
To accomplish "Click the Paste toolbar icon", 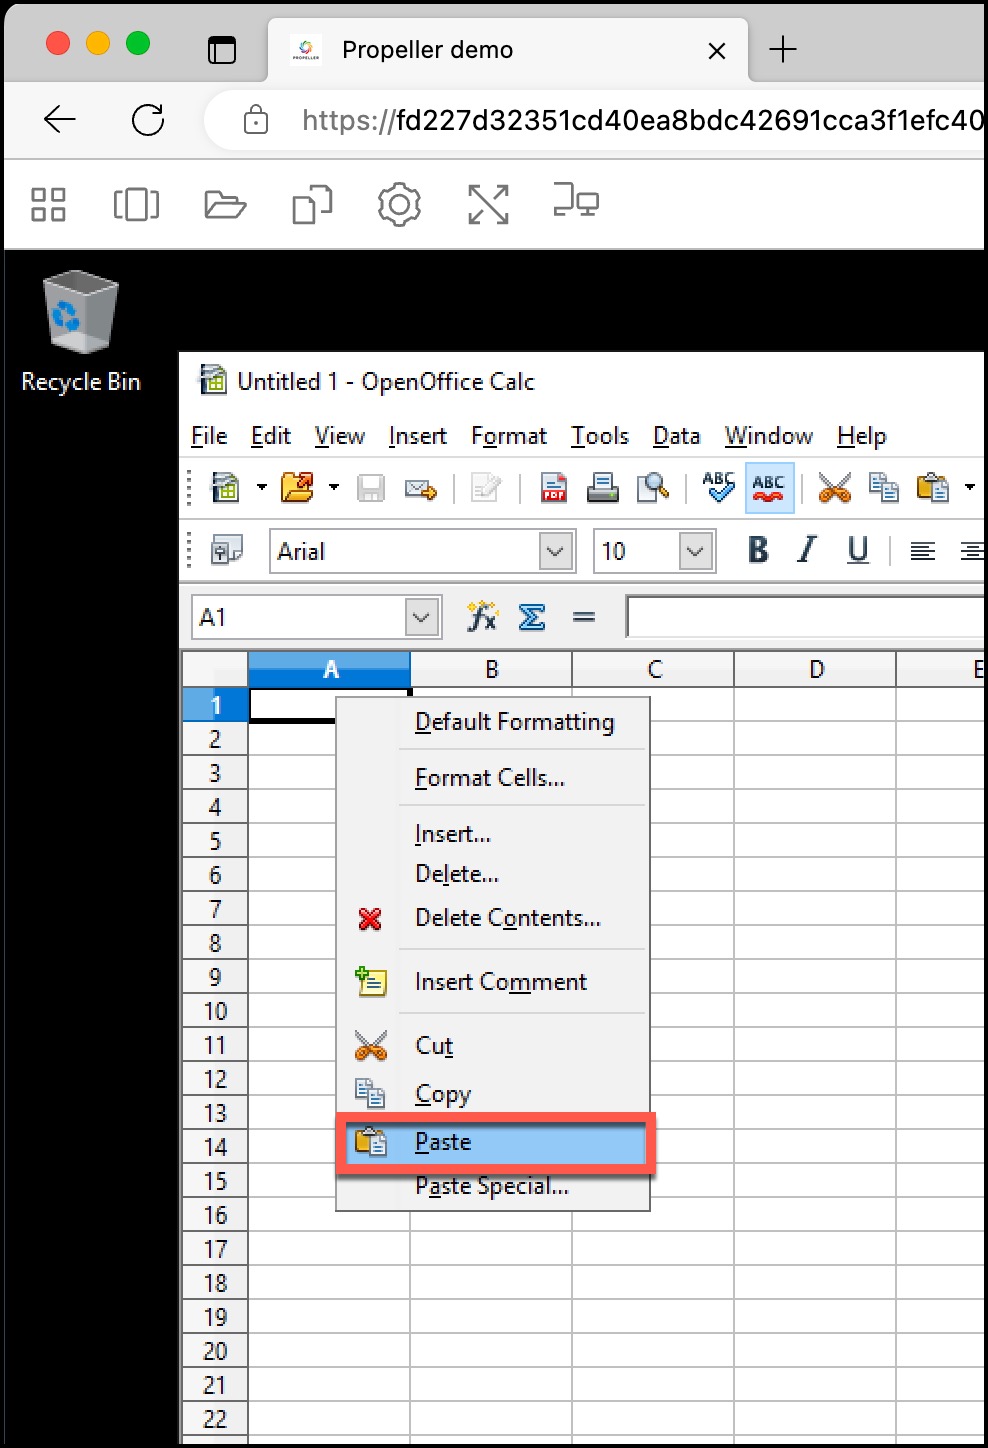I will pyautogui.click(x=933, y=488).
